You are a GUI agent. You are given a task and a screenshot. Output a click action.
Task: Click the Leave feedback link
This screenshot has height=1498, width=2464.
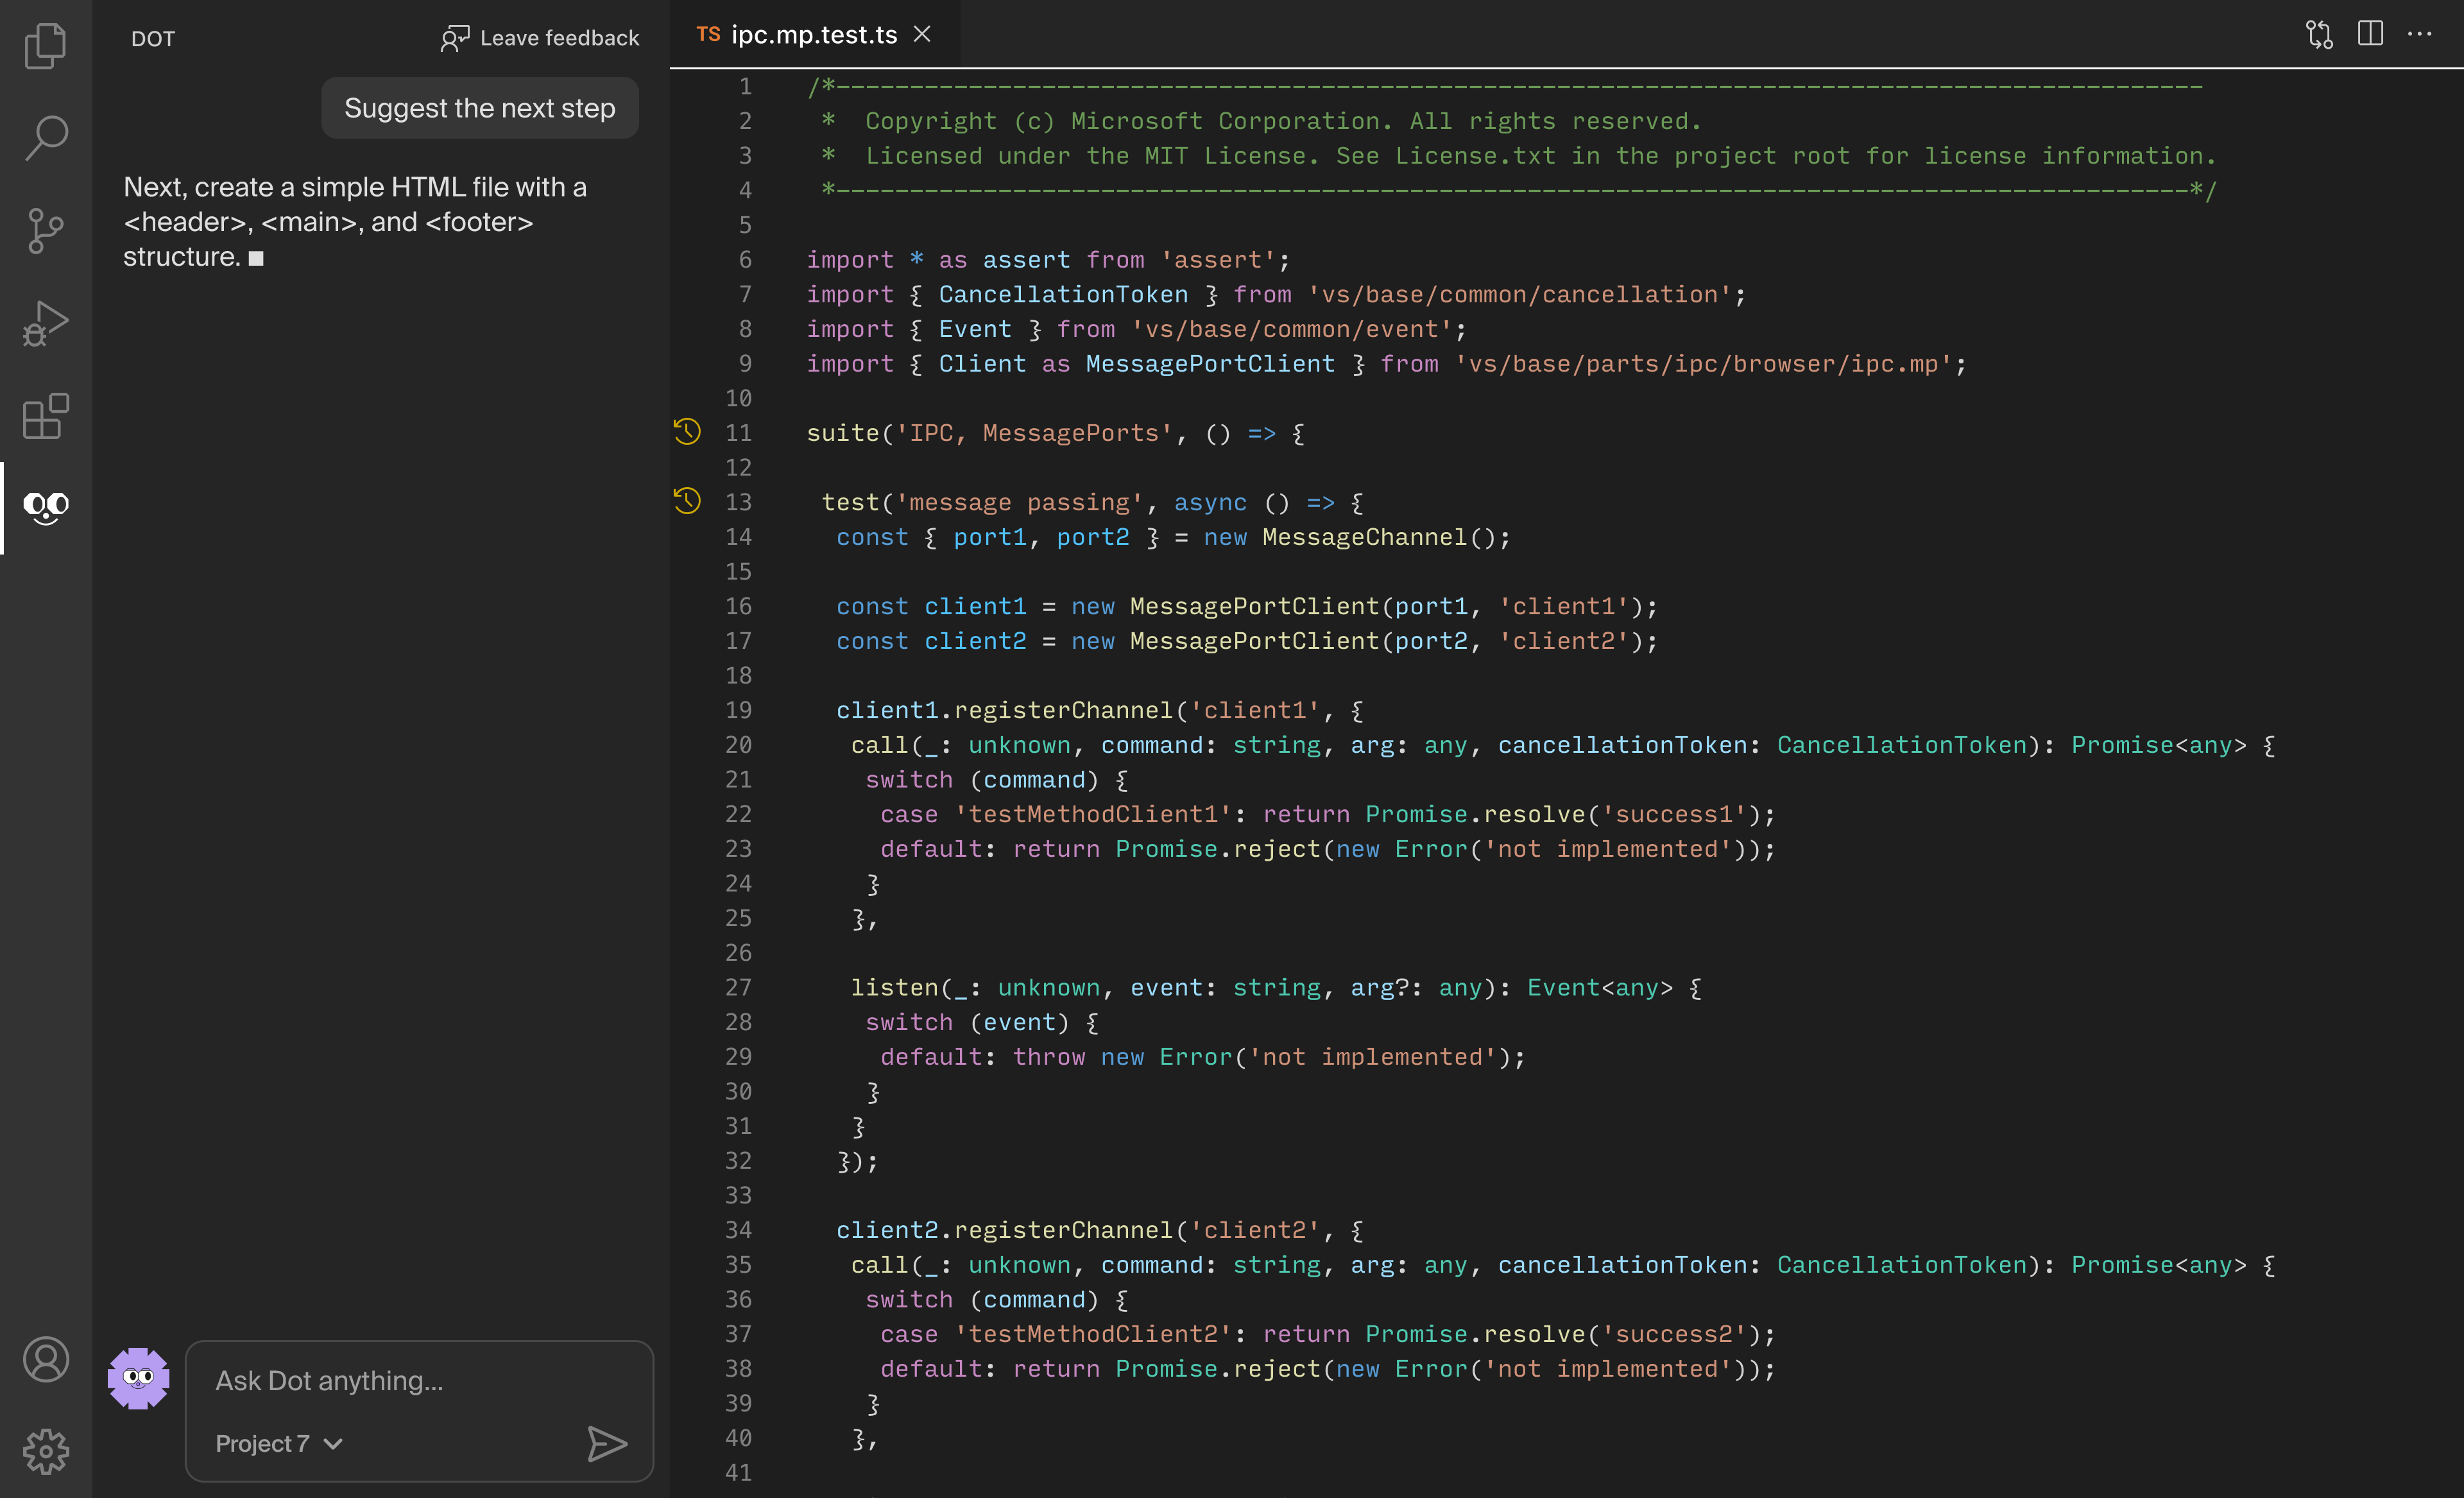[x=540, y=38]
